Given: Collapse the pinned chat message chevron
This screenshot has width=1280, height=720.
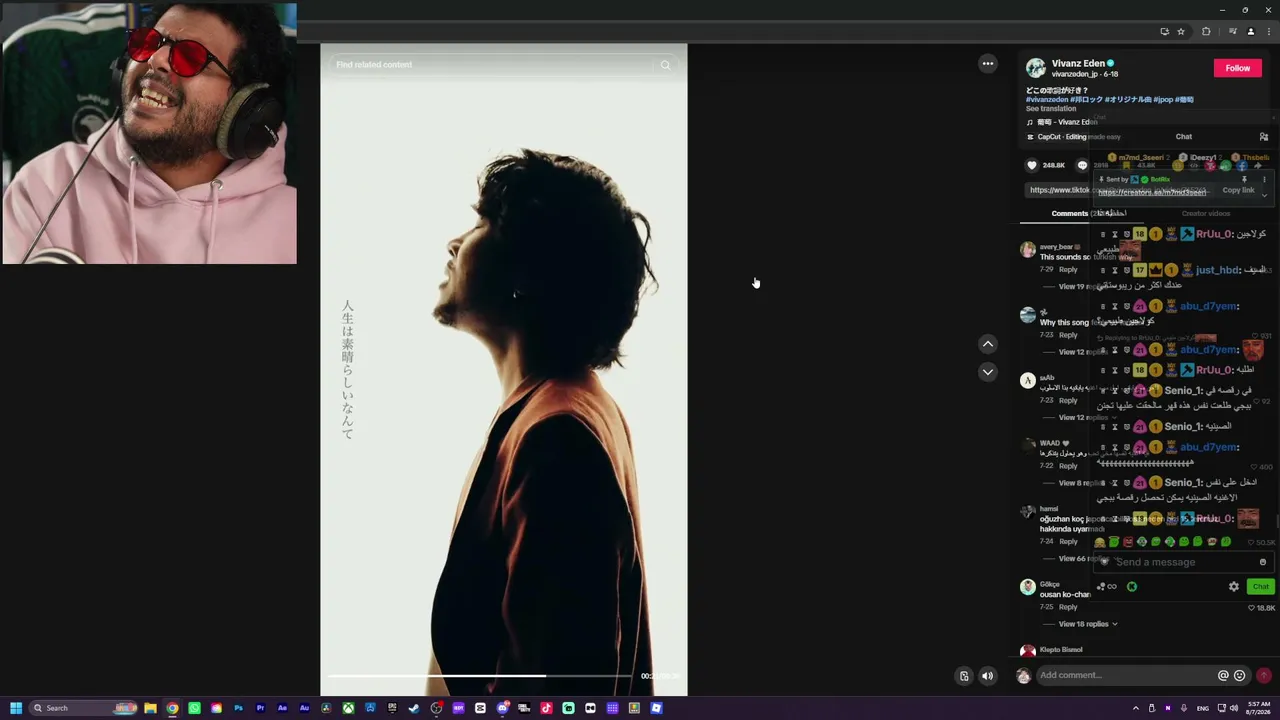Looking at the screenshot, I should point(1264,195).
